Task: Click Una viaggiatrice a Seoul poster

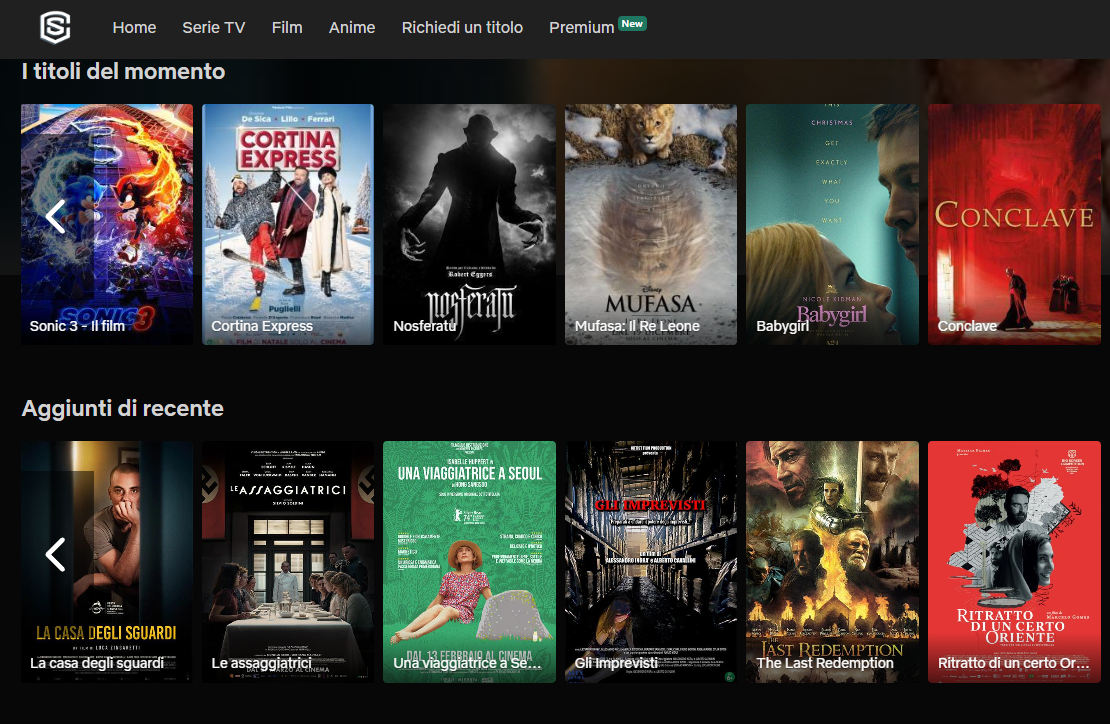Action: point(469,561)
